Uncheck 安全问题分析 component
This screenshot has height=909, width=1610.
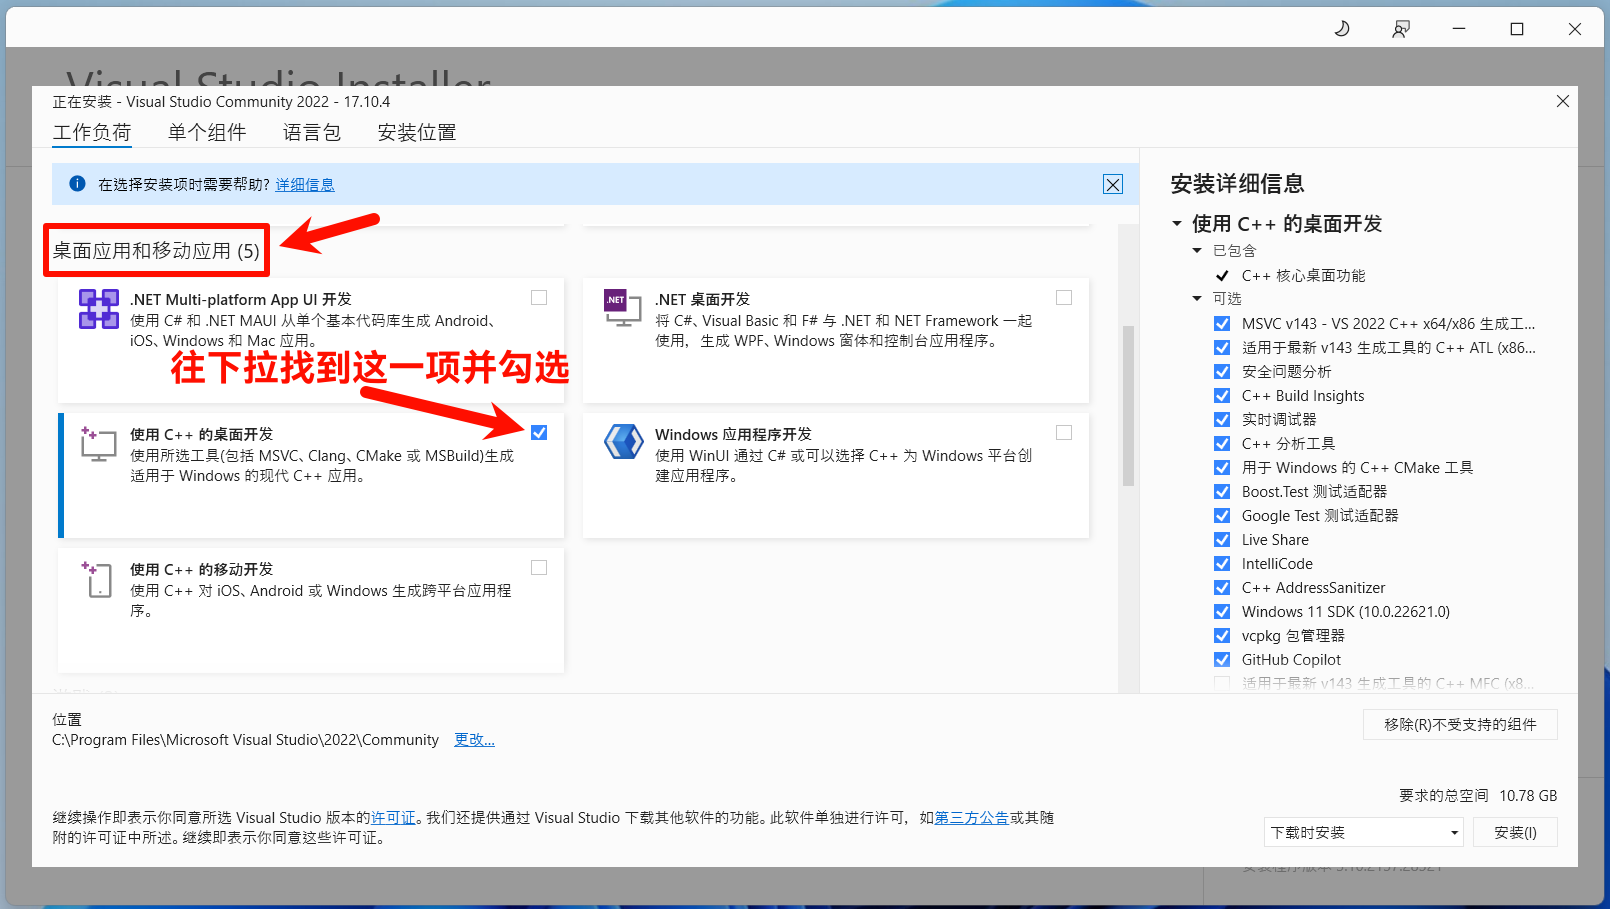(x=1222, y=371)
